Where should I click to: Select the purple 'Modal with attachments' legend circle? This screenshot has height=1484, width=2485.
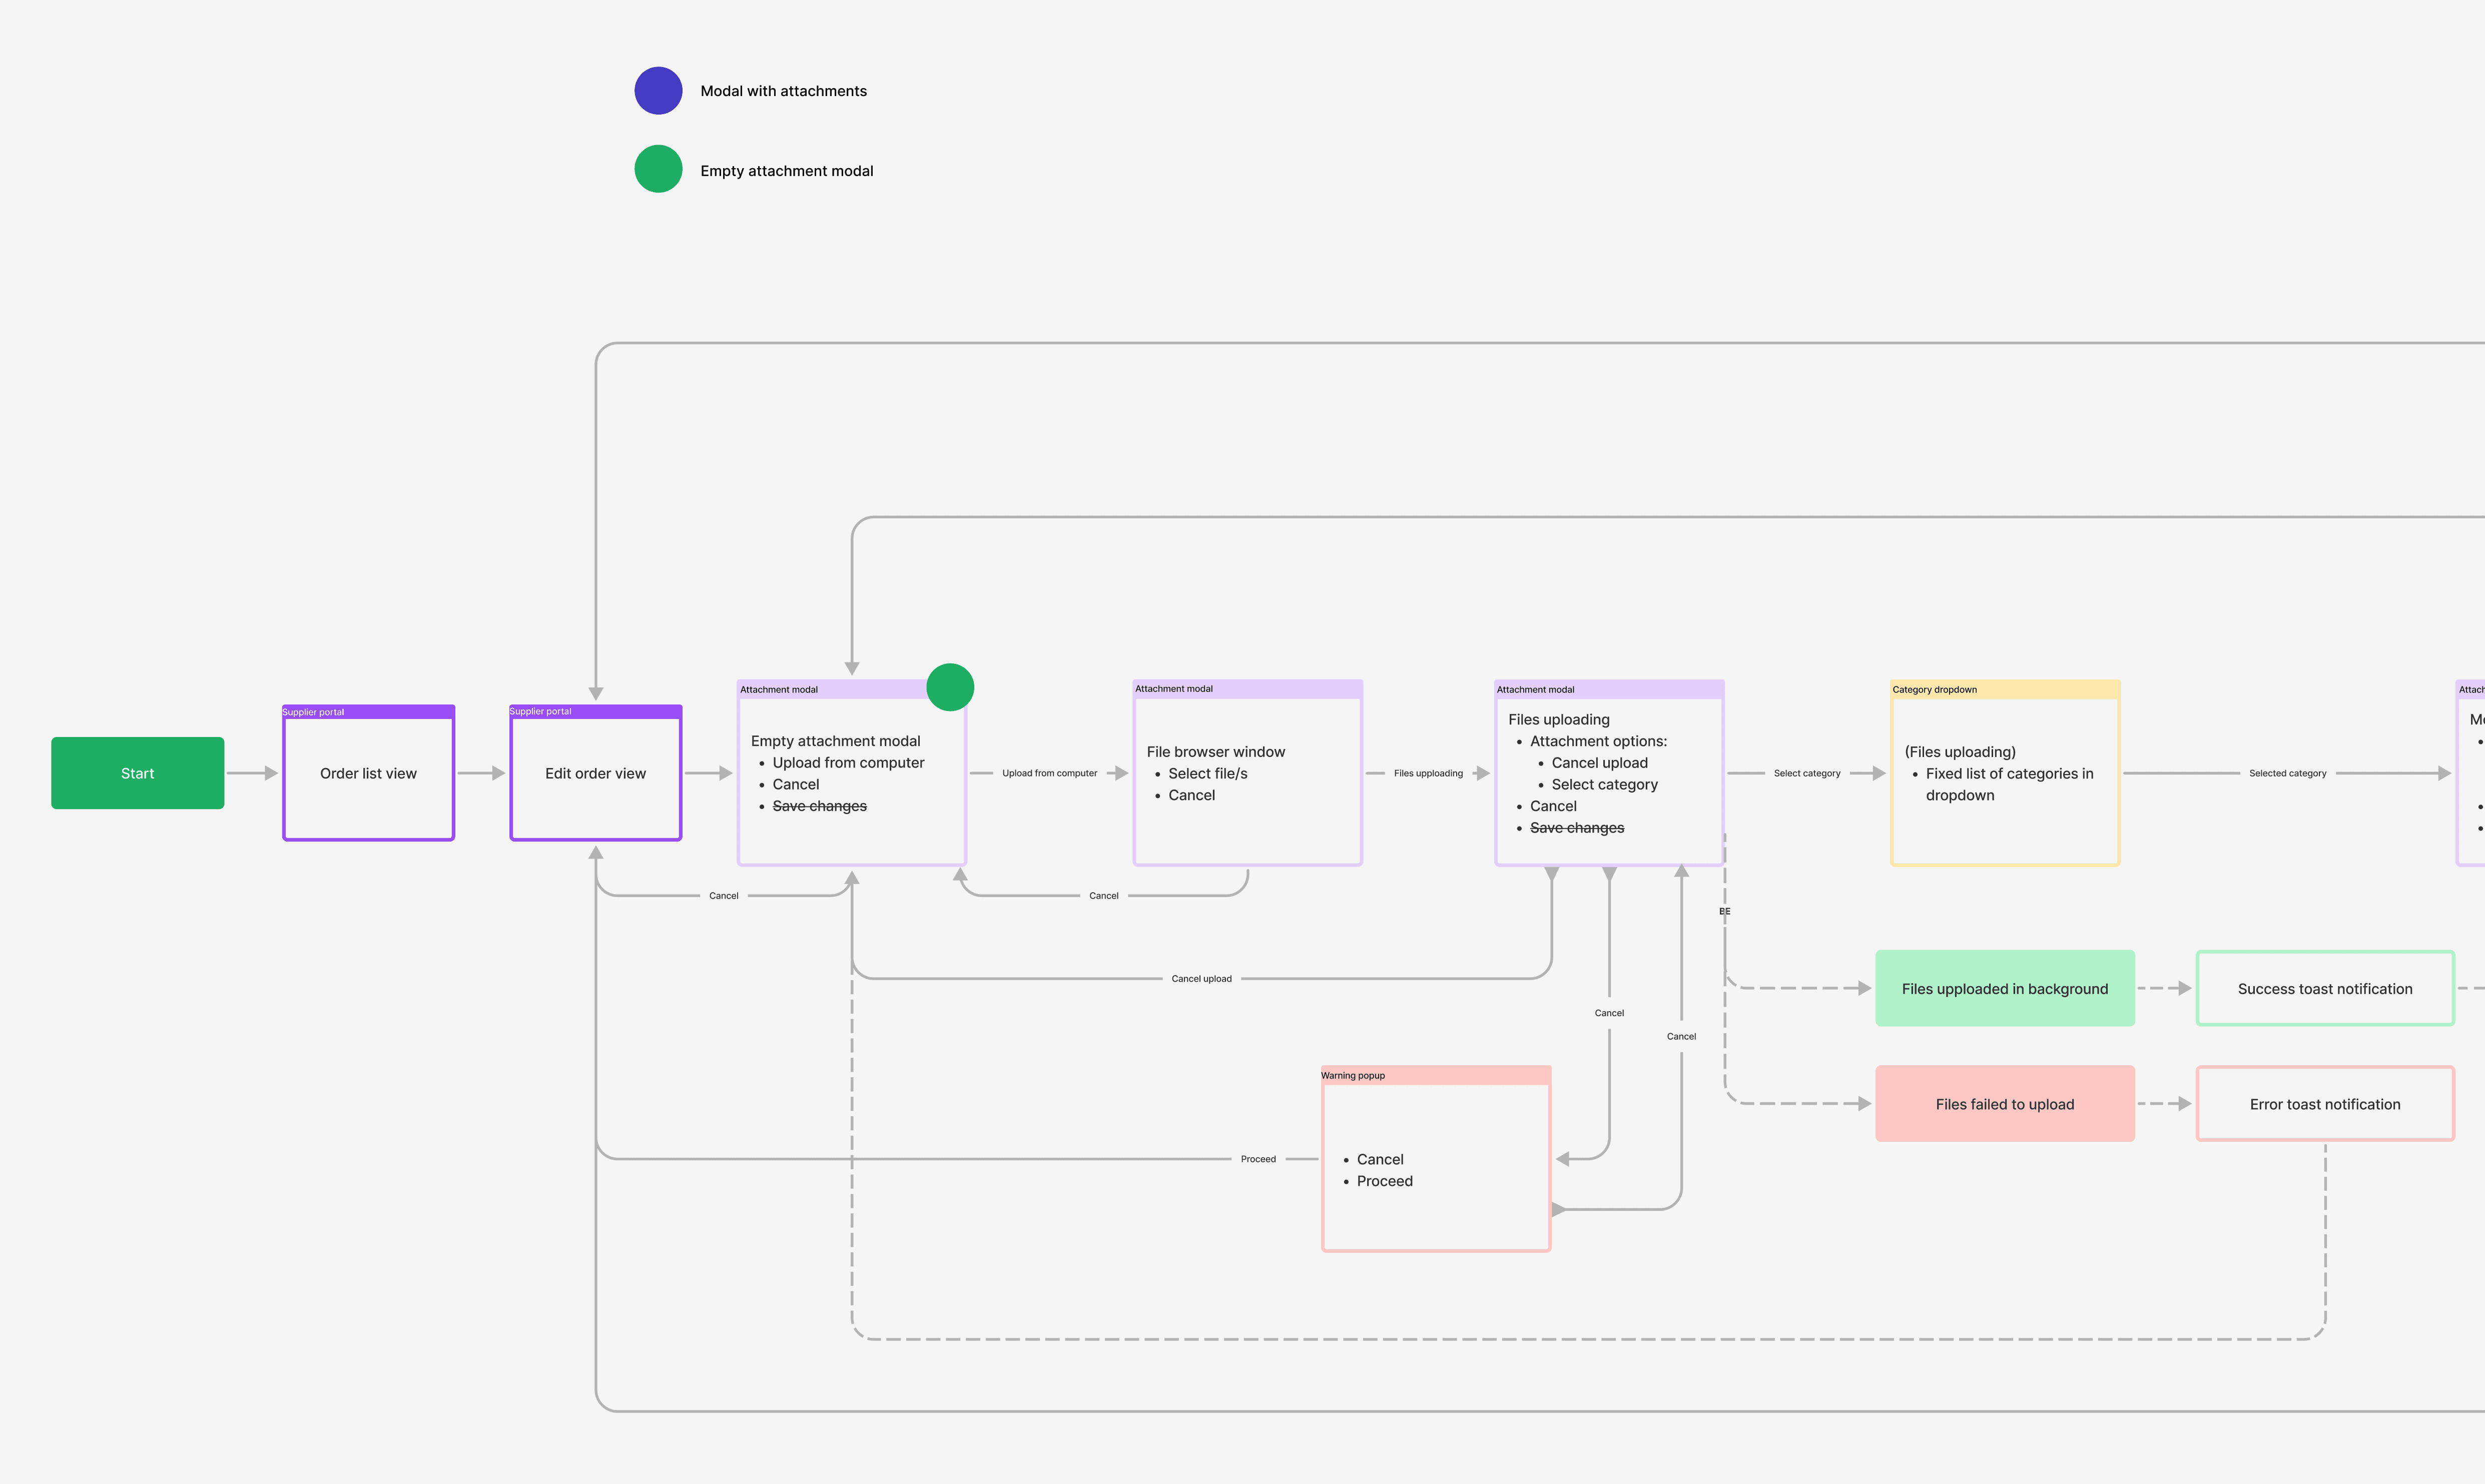[658, 90]
